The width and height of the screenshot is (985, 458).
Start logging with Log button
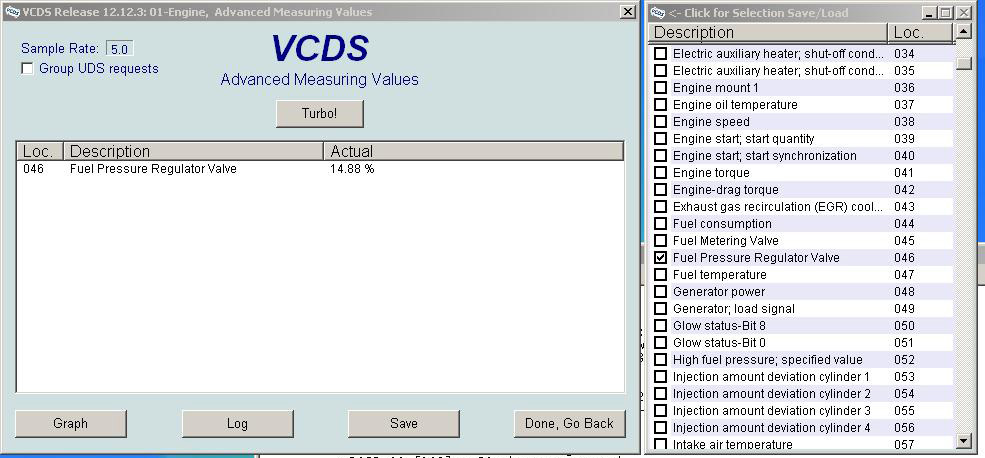(237, 423)
